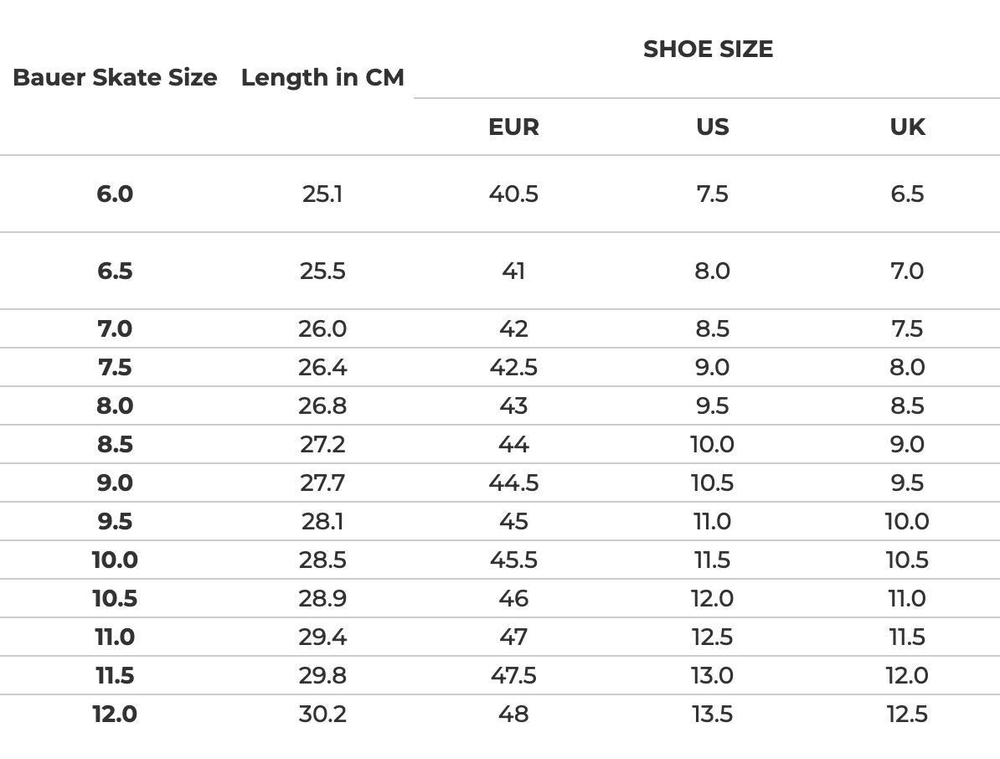The width and height of the screenshot is (1000, 759).
Task: Click the US 13.0 cell
Action: point(712,675)
